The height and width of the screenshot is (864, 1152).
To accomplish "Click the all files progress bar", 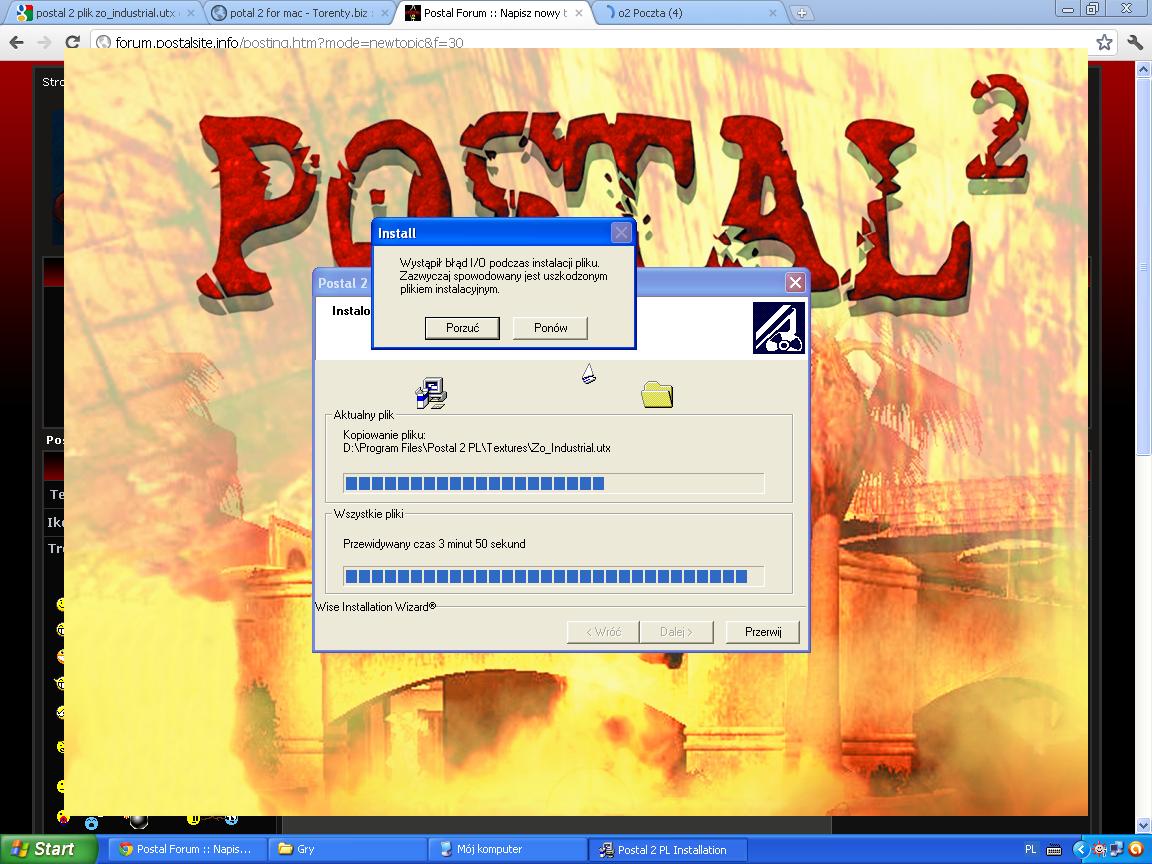I will coord(554,577).
